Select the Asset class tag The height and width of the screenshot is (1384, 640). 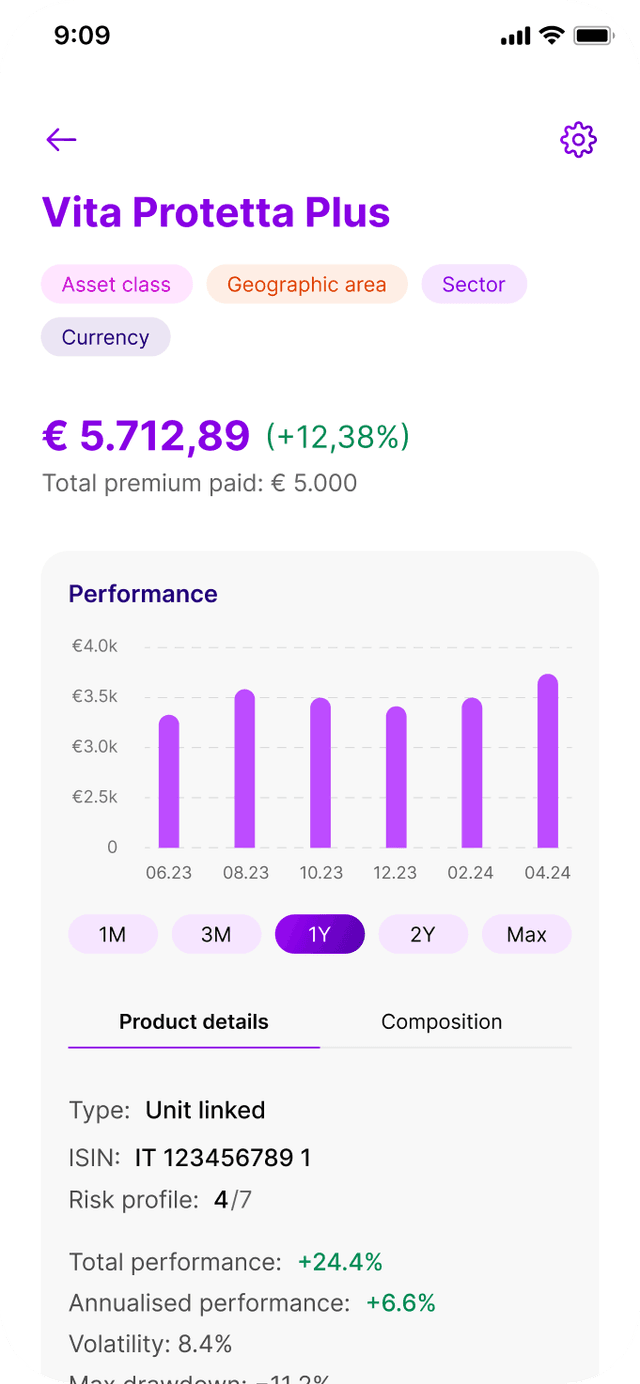point(116,284)
